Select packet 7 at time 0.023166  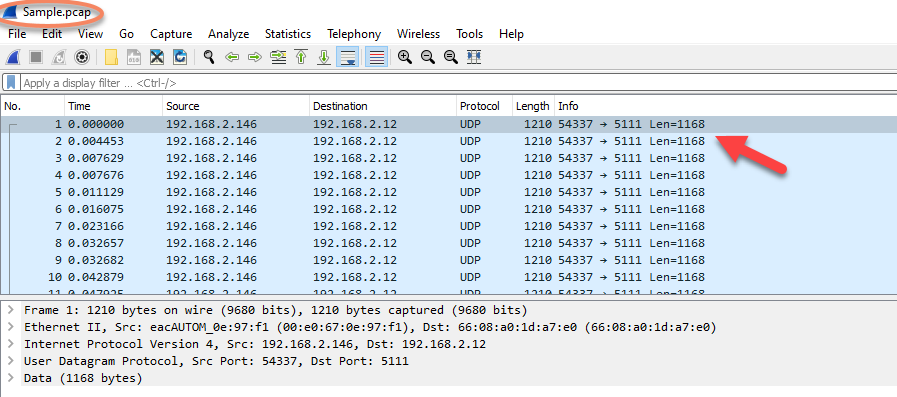(x=448, y=226)
